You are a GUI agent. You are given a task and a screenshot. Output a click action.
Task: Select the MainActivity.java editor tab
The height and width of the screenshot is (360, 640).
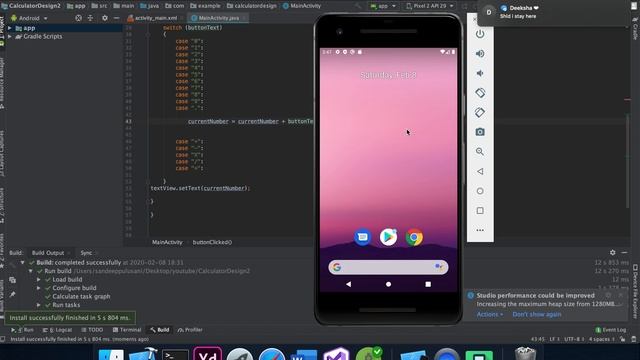click(218, 18)
